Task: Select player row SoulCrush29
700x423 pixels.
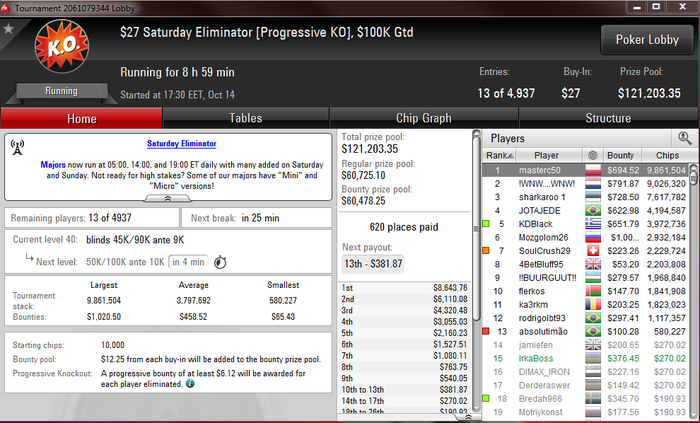Action: (x=586, y=251)
